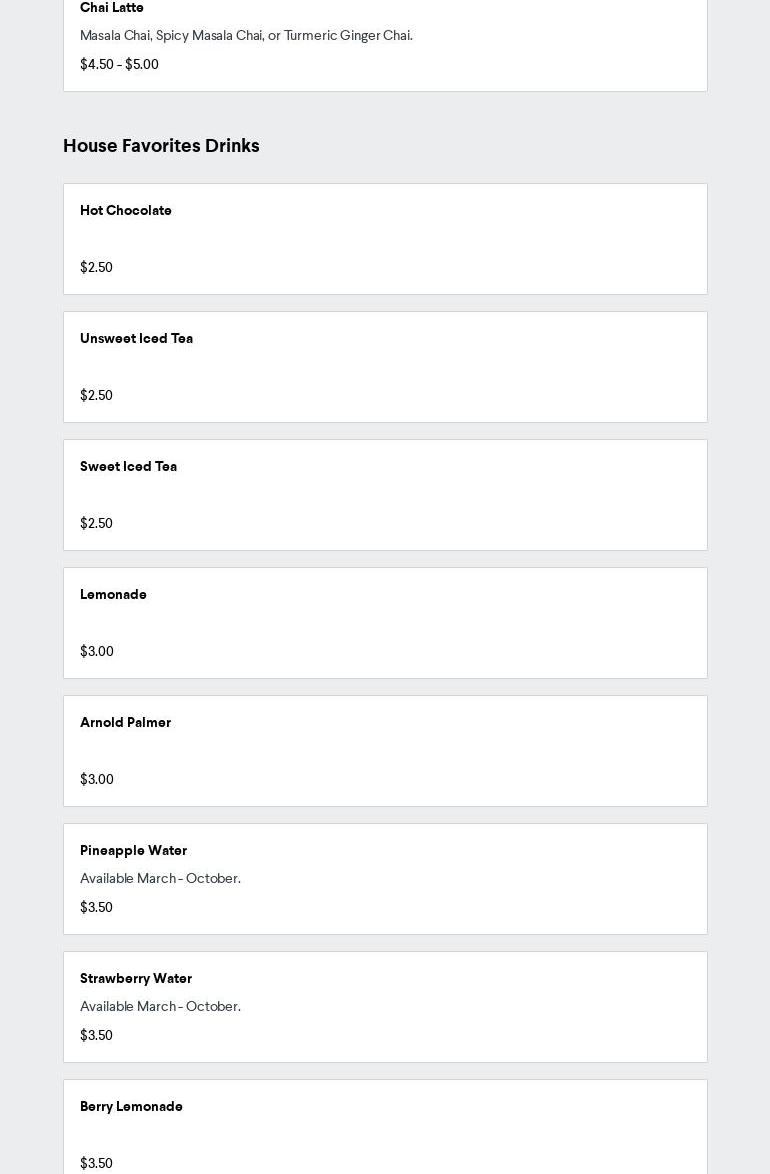Click the Chai Latte price range $4.50 - $5.00
The height and width of the screenshot is (1174, 770).
point(119,65)
